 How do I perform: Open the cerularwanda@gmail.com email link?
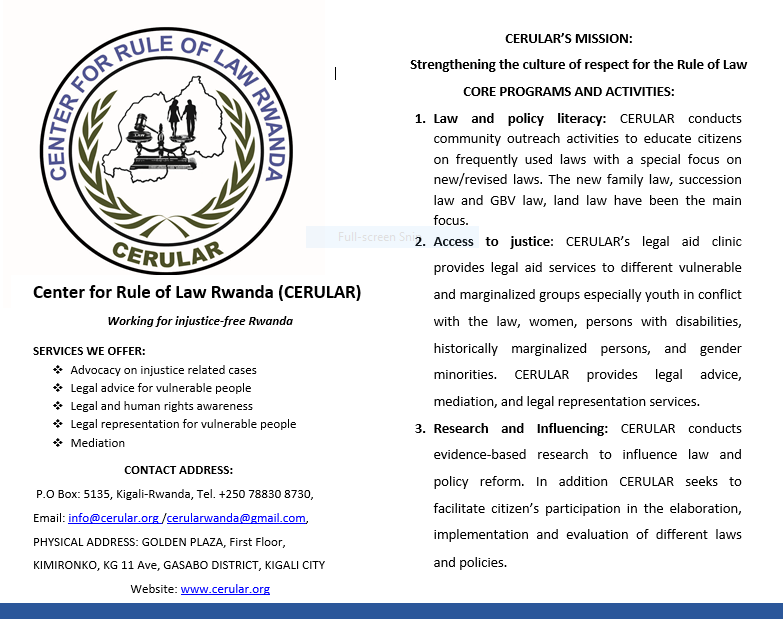(236, 518)
